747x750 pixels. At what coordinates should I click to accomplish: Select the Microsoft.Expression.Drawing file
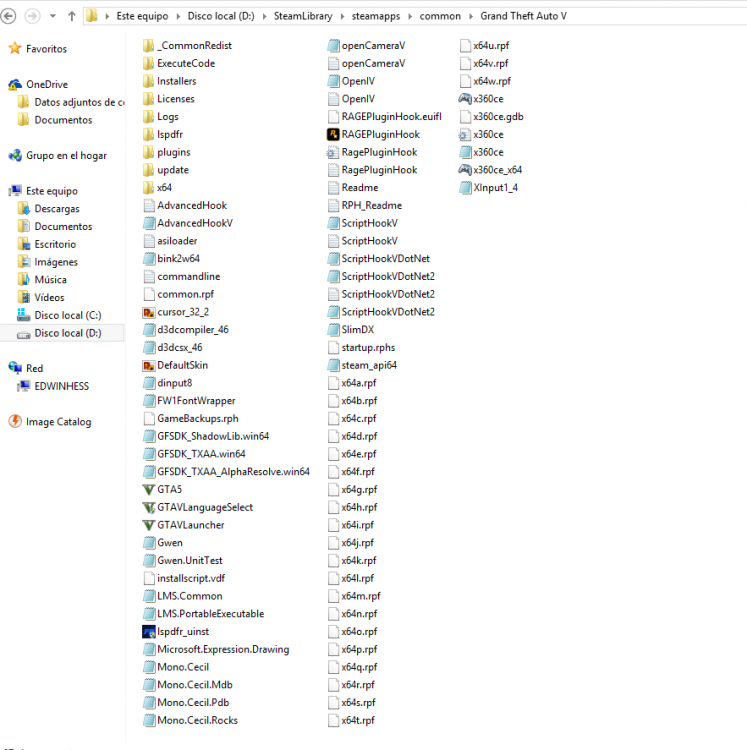(x=216, y=649)
